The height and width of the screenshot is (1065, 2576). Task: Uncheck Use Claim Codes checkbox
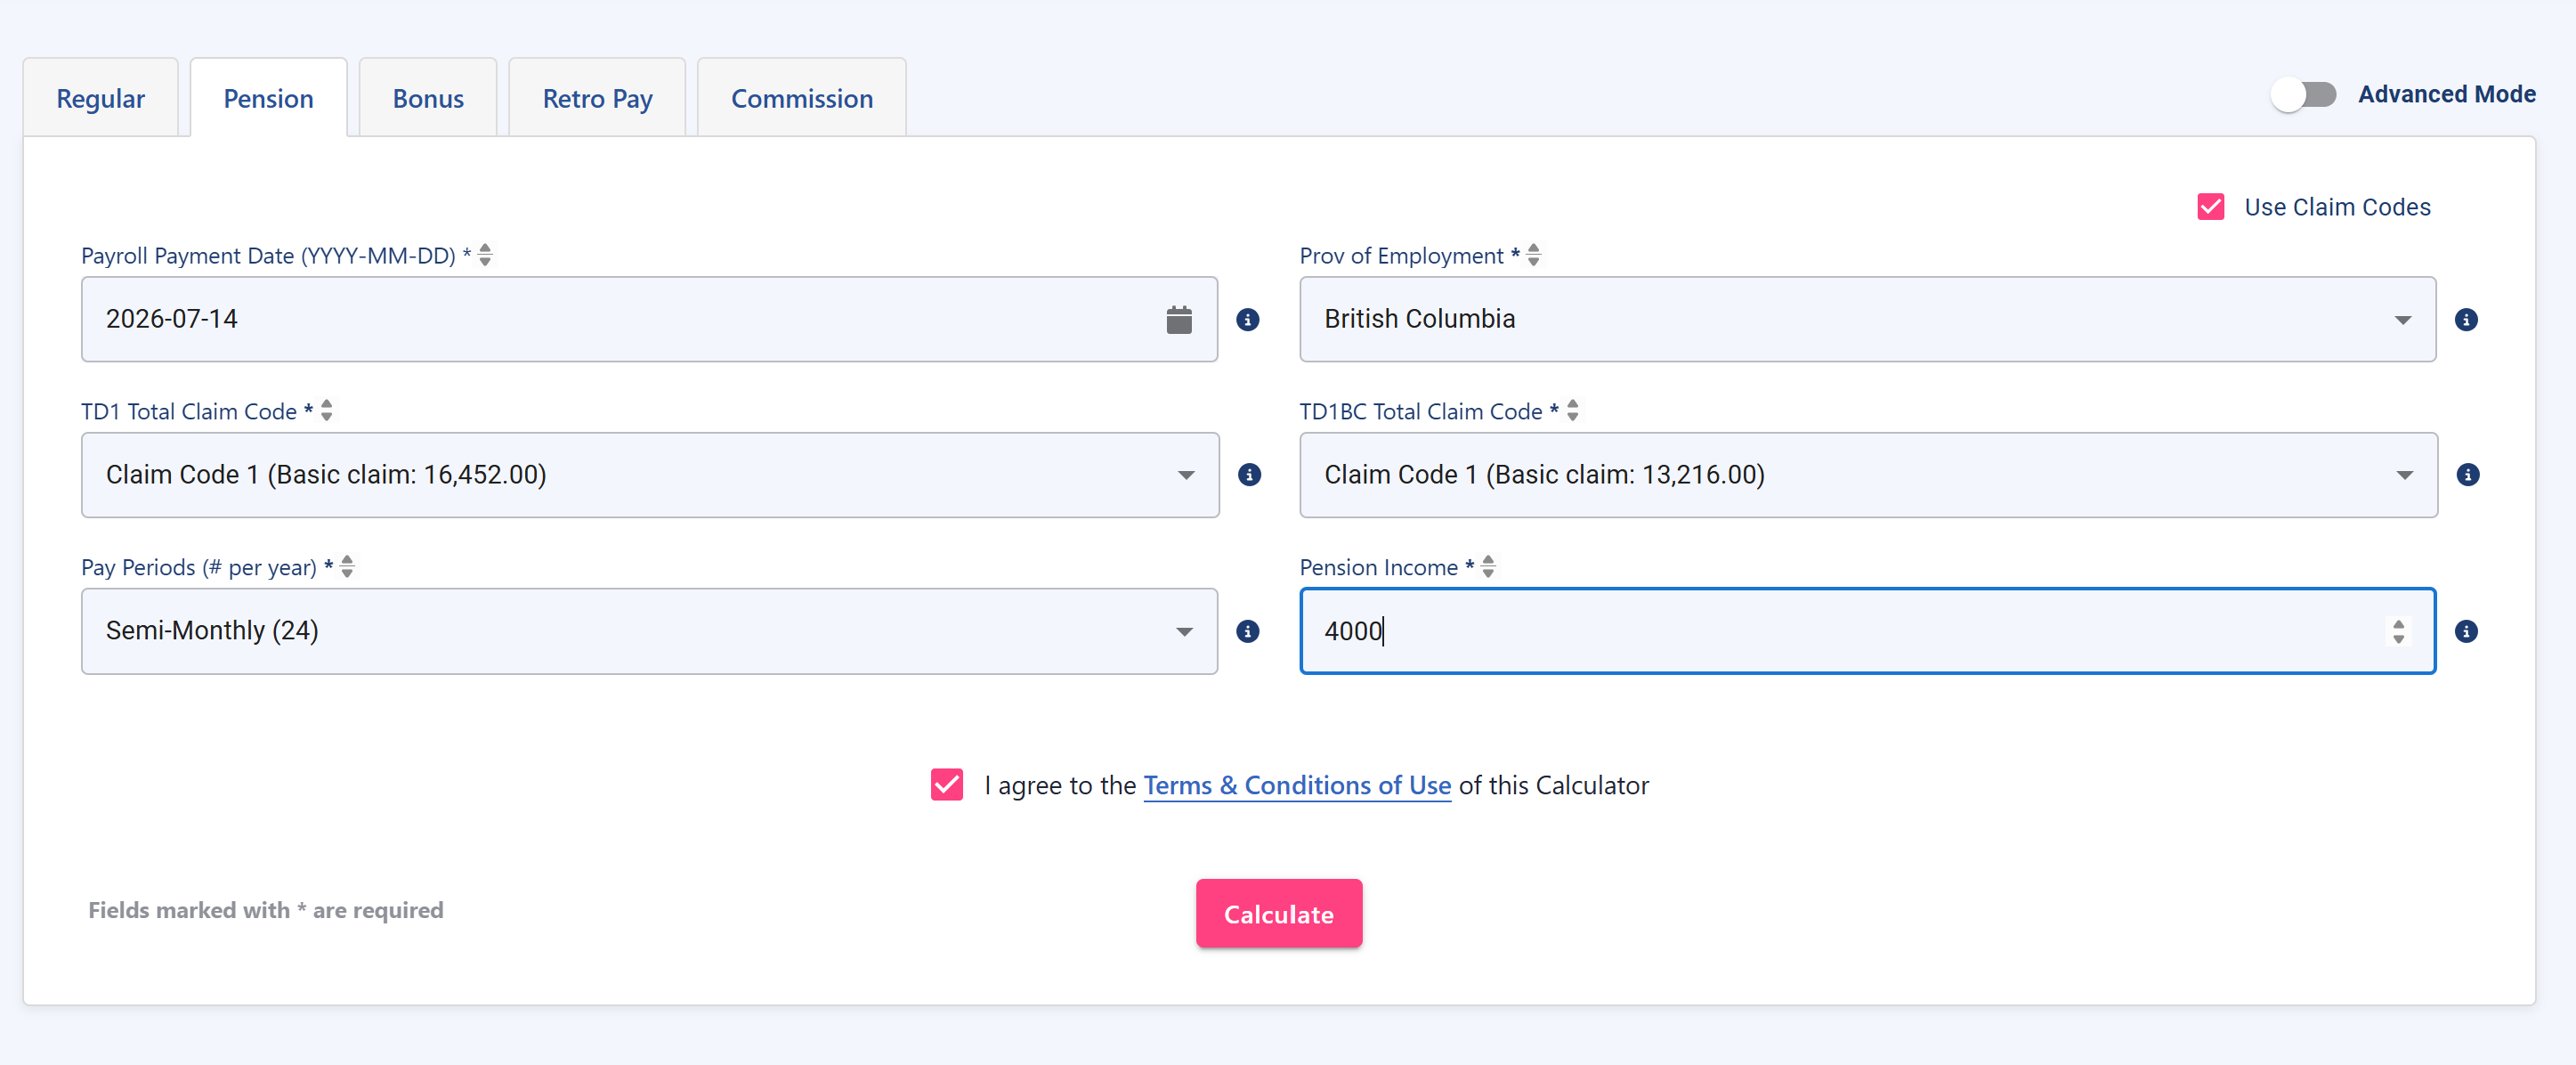click(2210, 207)
